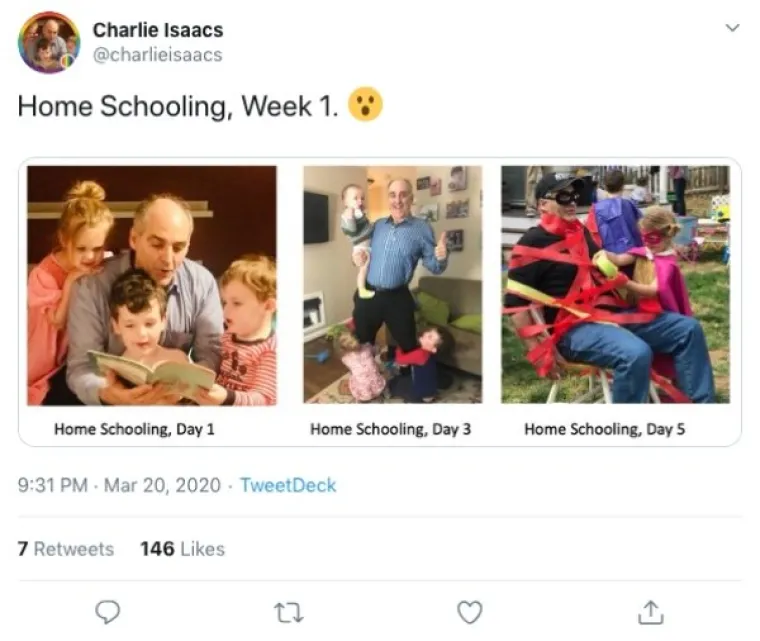Visit the @charlieisaacs handle link
Screen dimensions: 760x641
point(157,54)
